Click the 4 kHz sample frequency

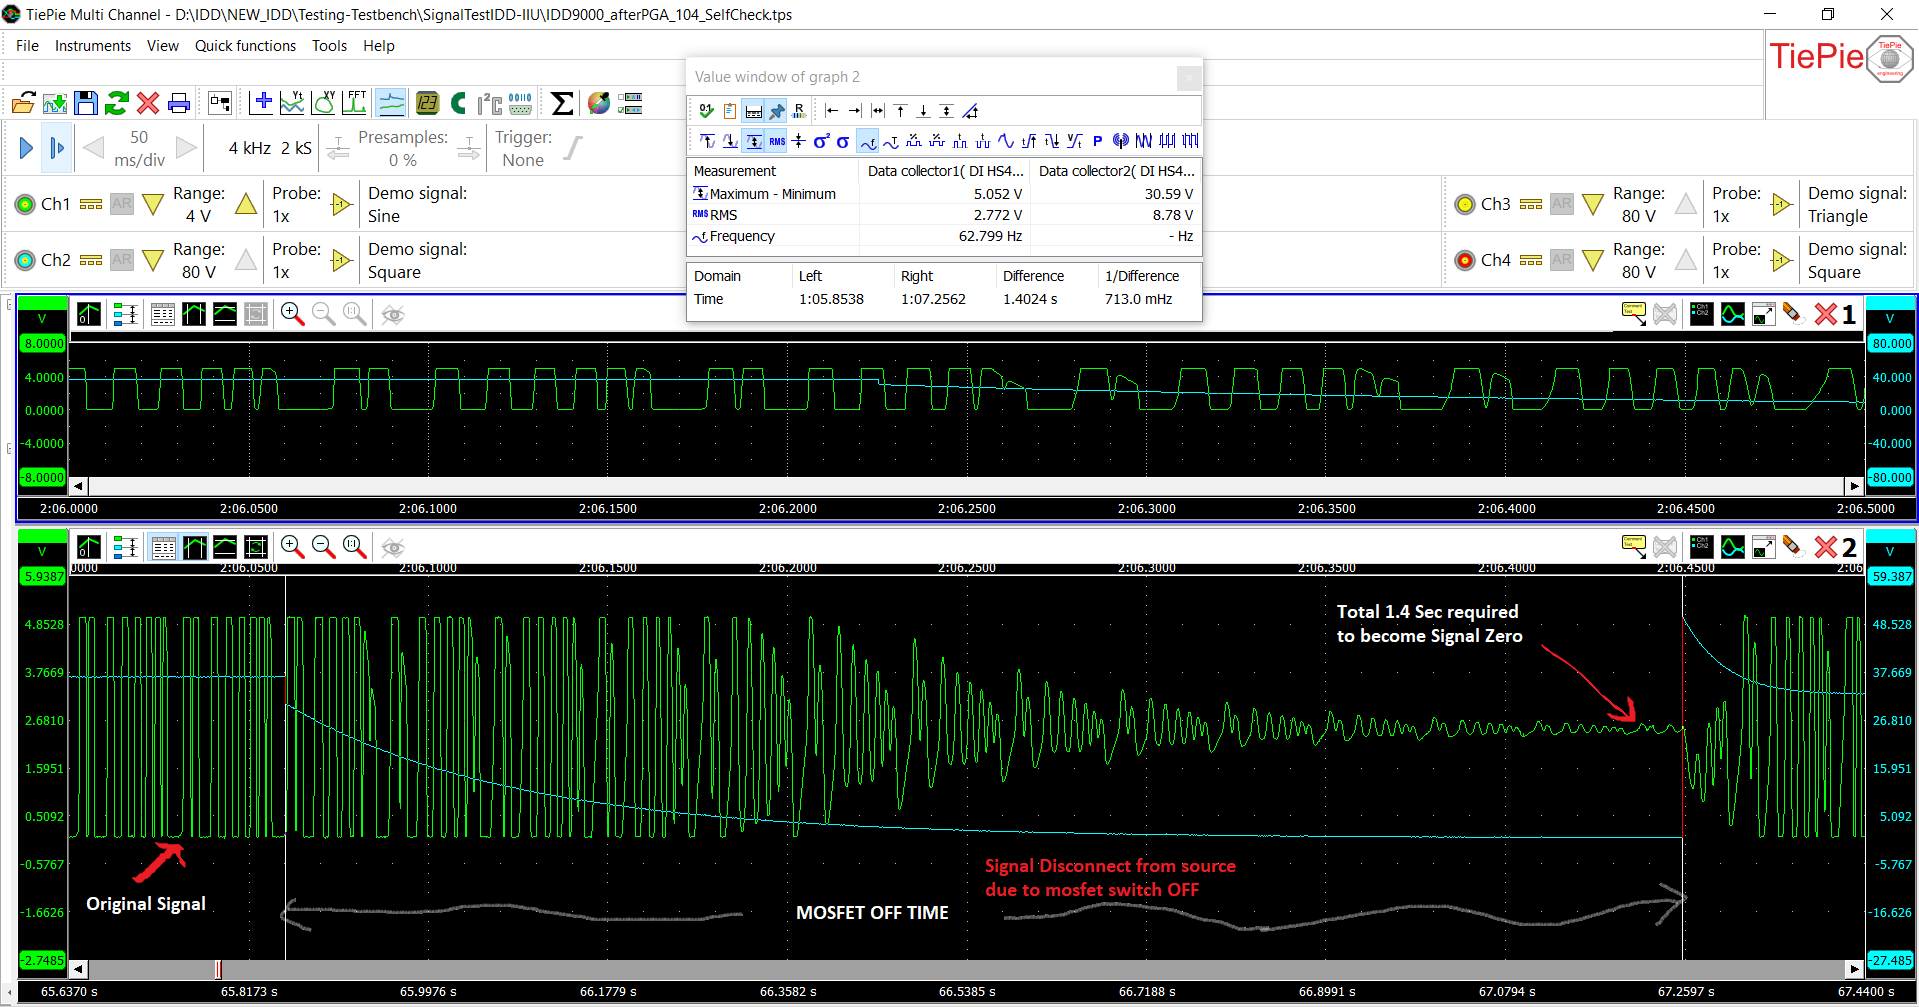(250, 148)
